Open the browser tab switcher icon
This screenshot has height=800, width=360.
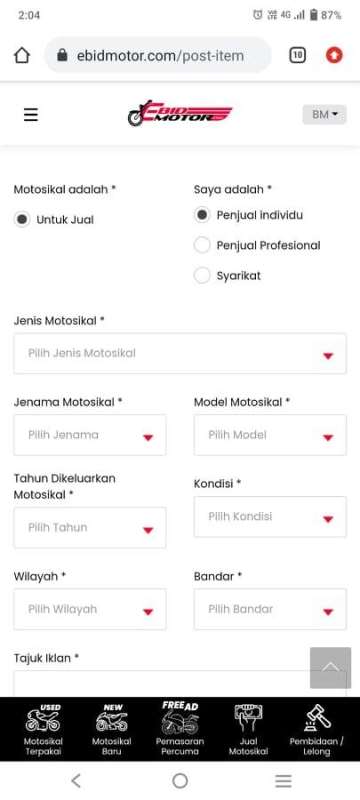(297, 55)
